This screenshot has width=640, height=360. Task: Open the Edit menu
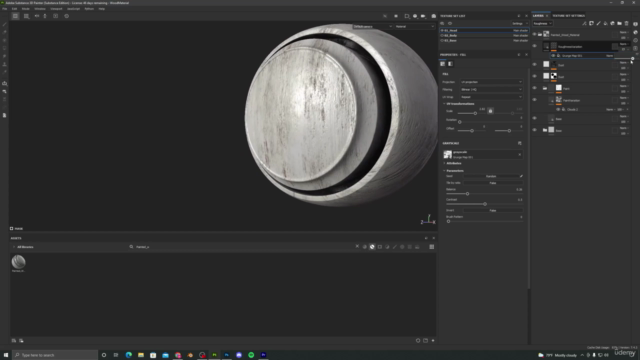[14, 9]
